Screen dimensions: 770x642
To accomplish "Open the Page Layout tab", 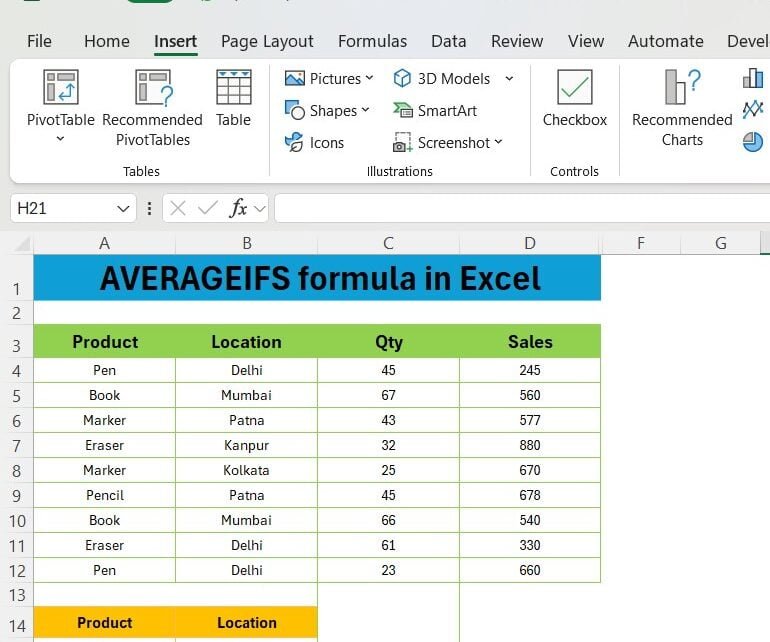I will 267,41.
